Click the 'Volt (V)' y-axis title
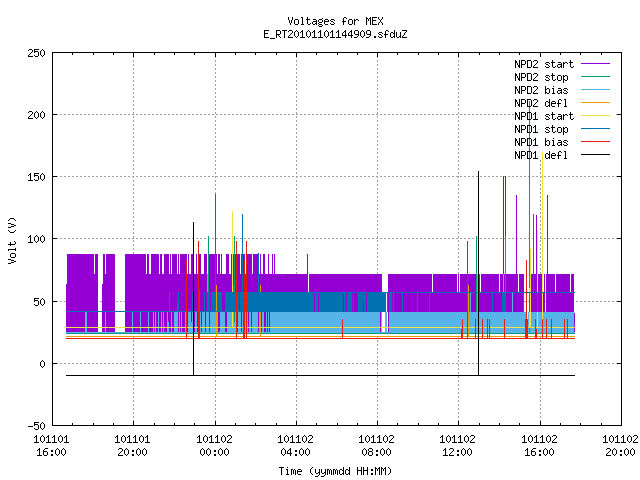640x480 pixels. pyautogui.click(x=12, y=240)
